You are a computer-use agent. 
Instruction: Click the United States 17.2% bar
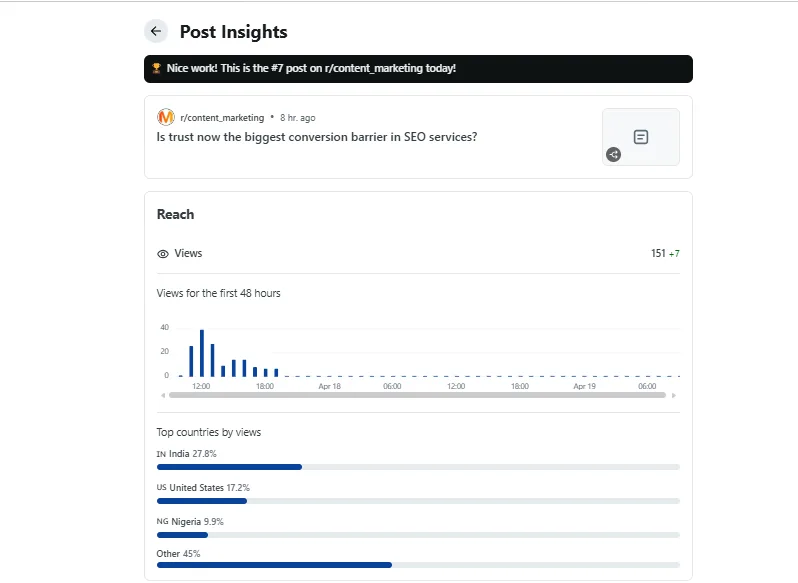[x=202, y=501]
